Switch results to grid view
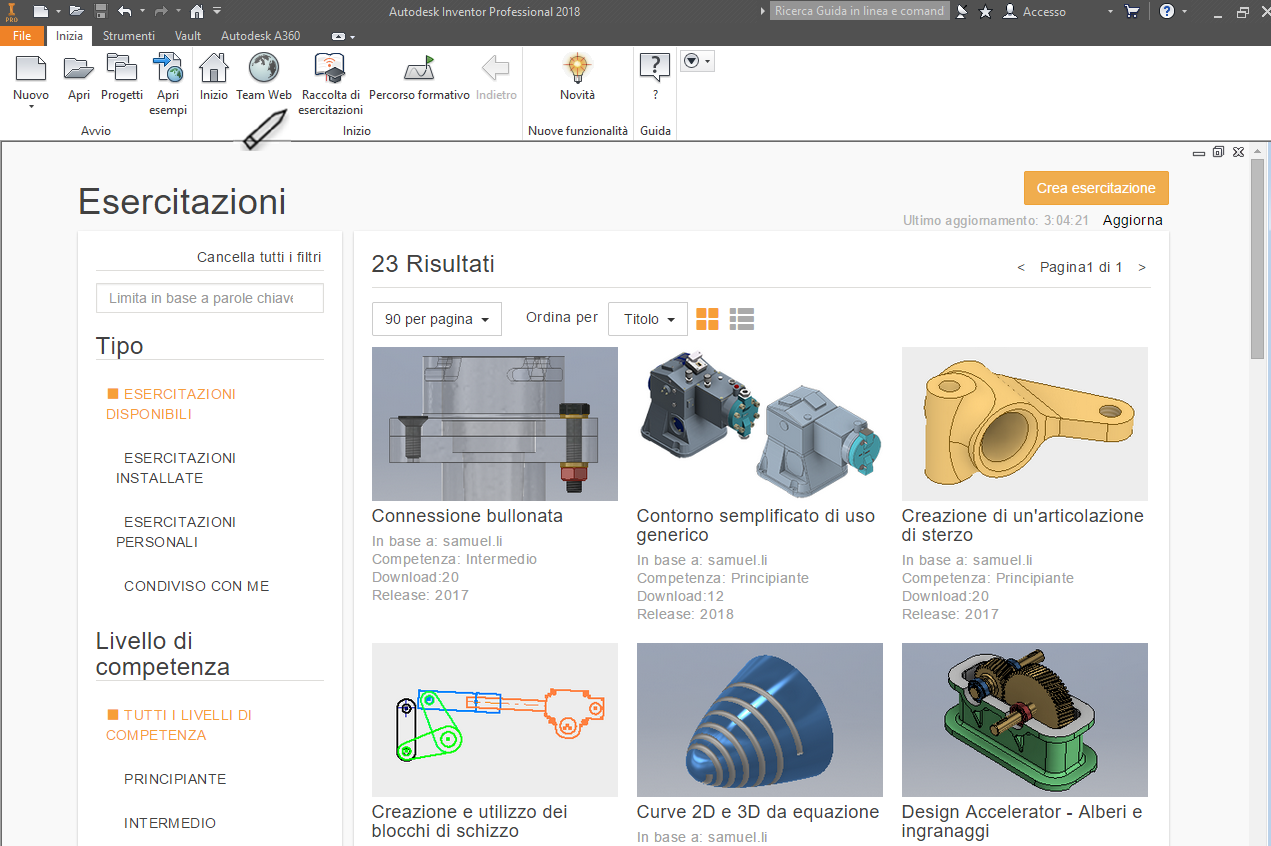Viewport: 1271px width, 846px height. pyautogui.click(x=707, y=319)
